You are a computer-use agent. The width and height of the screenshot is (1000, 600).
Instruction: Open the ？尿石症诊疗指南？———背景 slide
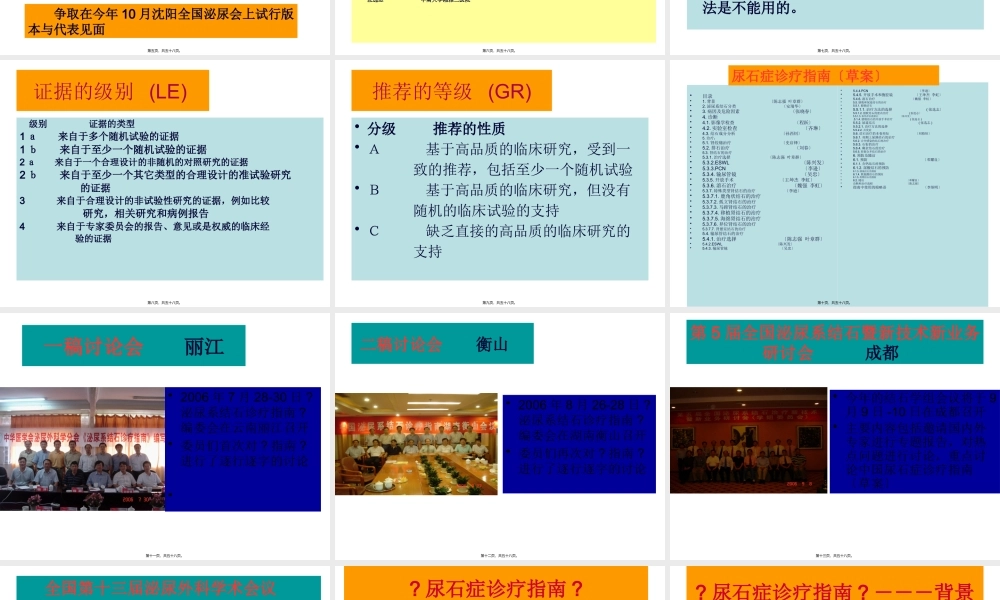coord(836,584)
